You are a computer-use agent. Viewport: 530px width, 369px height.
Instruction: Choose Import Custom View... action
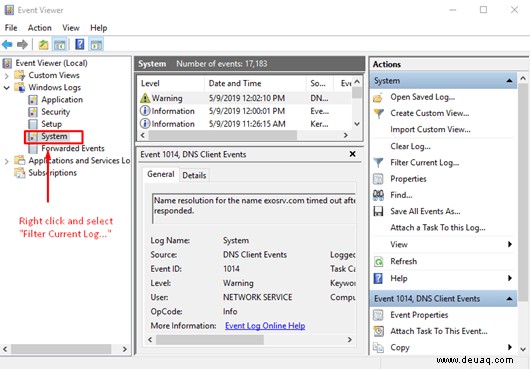(x=430, y=129)
